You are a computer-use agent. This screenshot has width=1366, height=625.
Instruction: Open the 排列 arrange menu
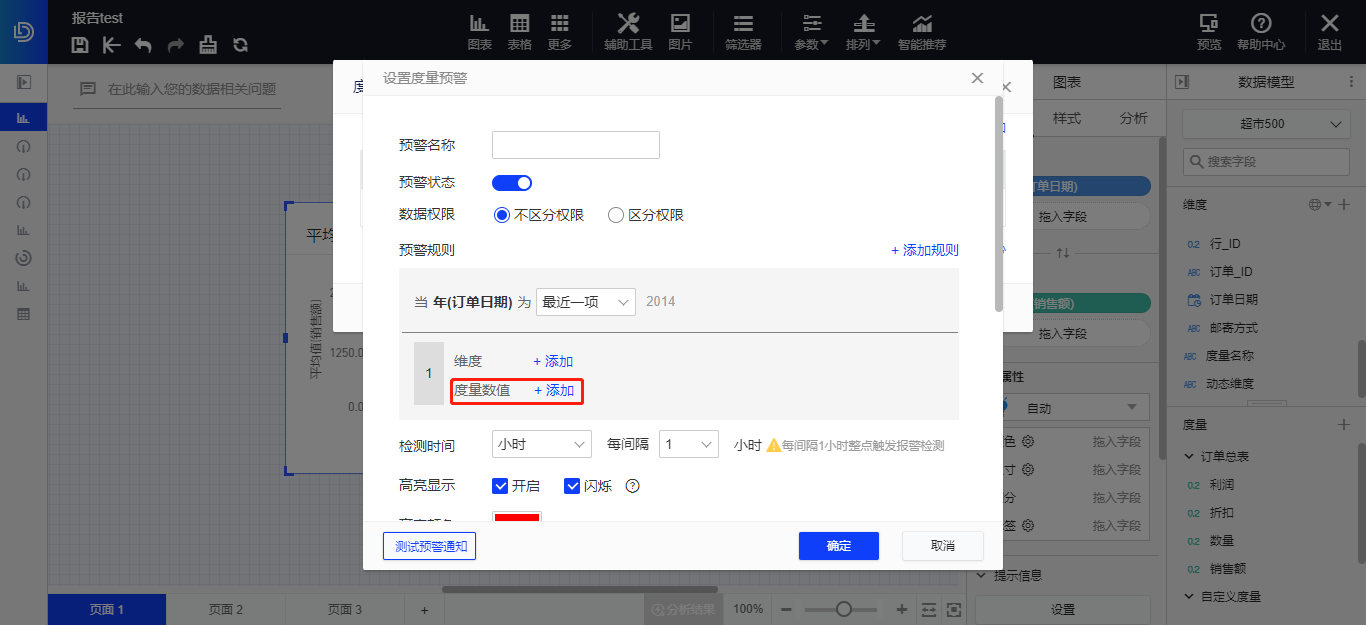(863, 32)
